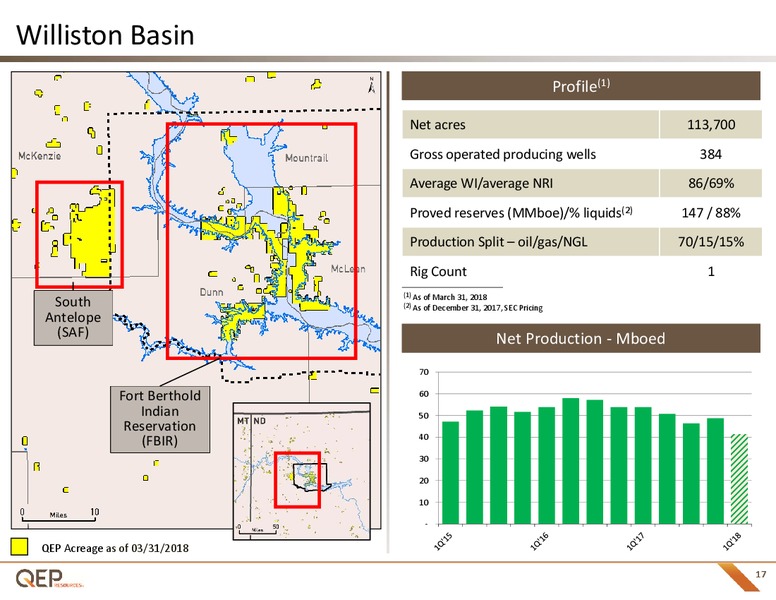
Task: Click 'Average WI/average NRI' label
Action: (x=481, y=184)
